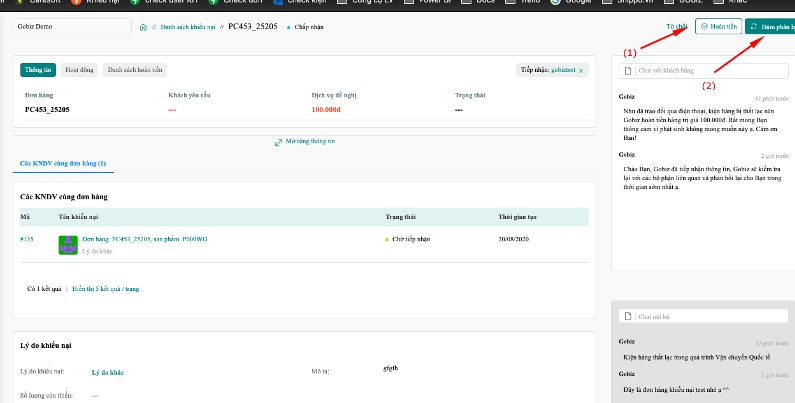Click attachment icon in customer chat box
This screenshot has width=795, height=403.
coord(627,71)
